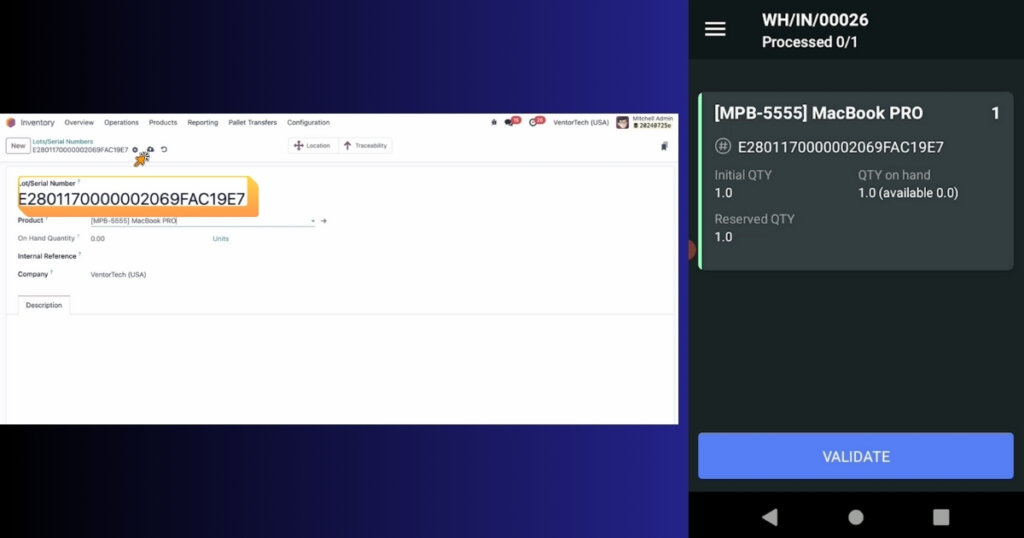
Task: Tap the Android recent apps square
Action: (940, 517)
